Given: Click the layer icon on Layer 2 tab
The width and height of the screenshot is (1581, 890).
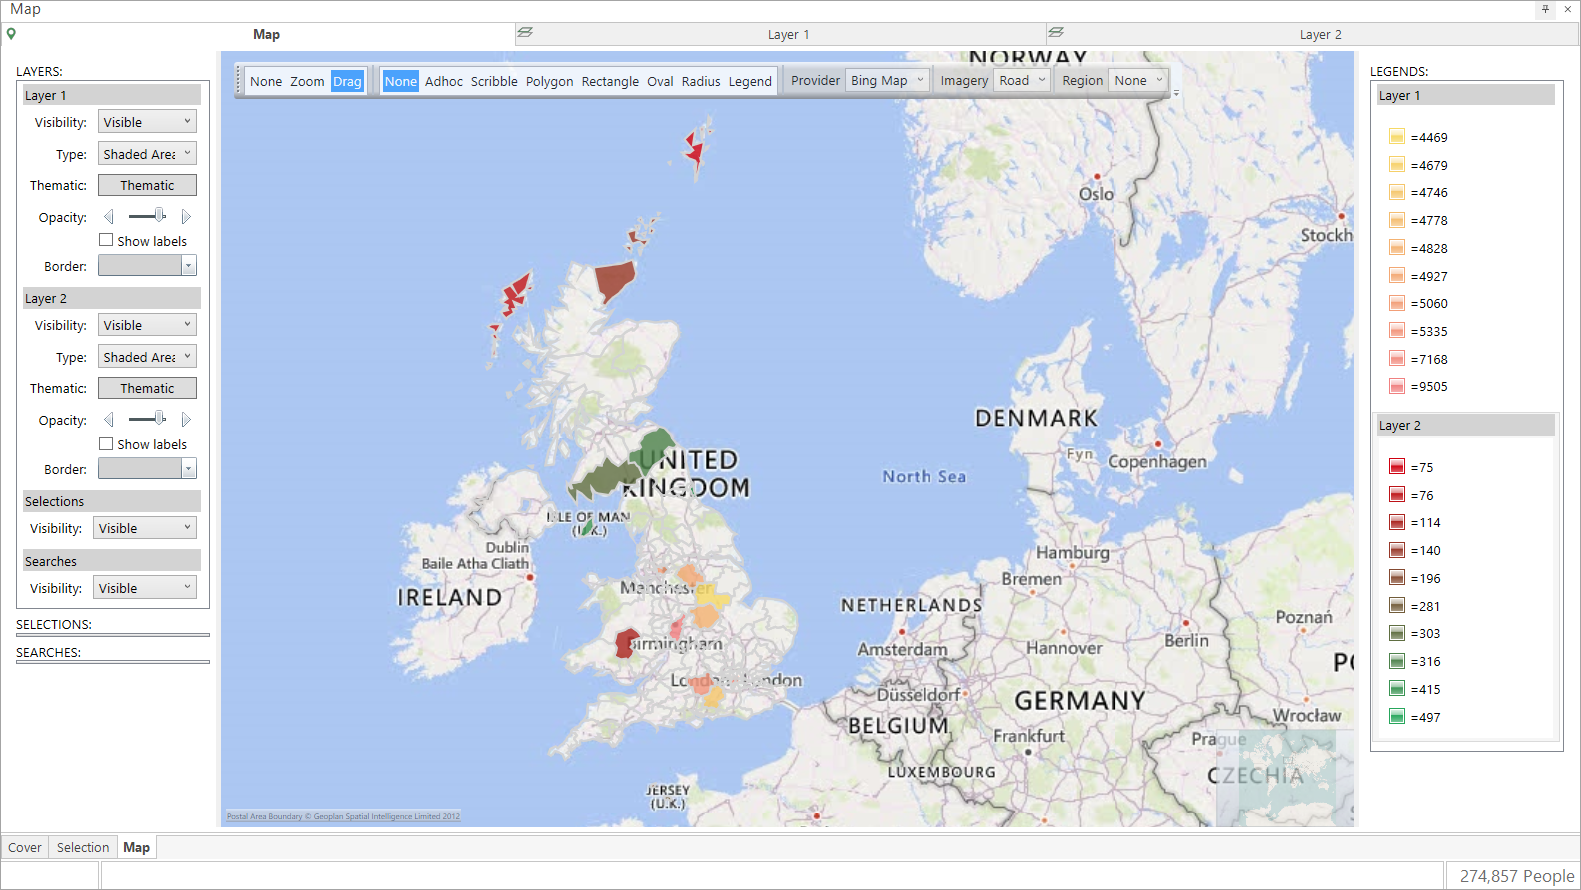Looking at the screenshot, I should [1057, 33].
